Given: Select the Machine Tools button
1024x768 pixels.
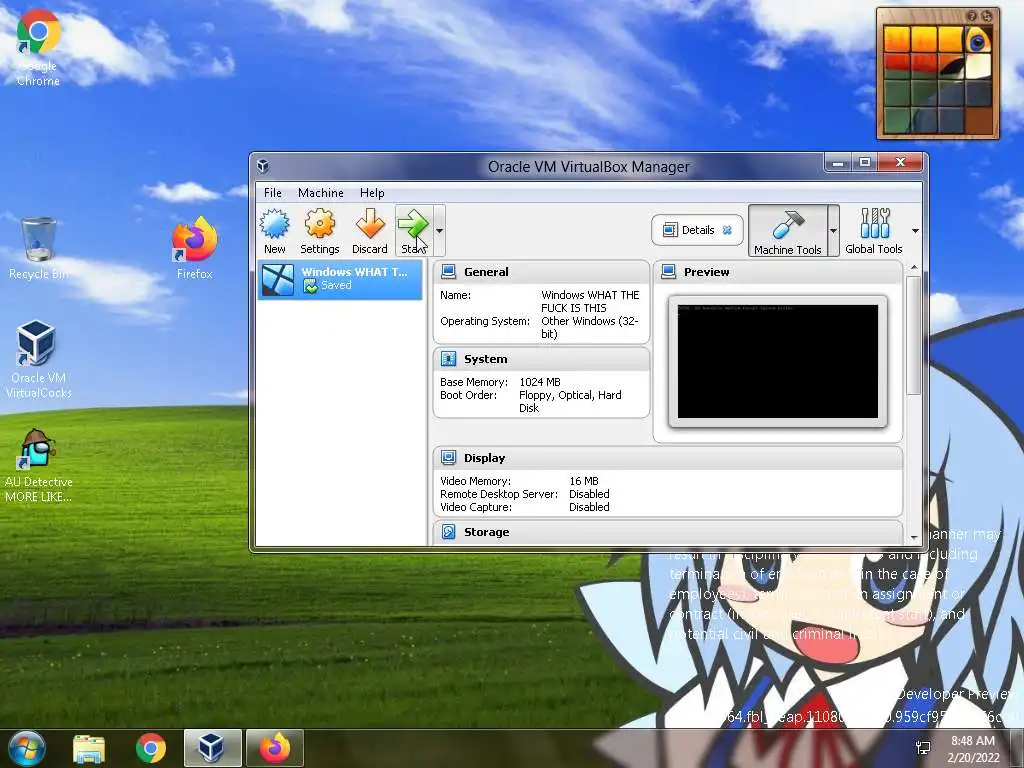Looking at the screenshot, I should [x=788, y=231].
